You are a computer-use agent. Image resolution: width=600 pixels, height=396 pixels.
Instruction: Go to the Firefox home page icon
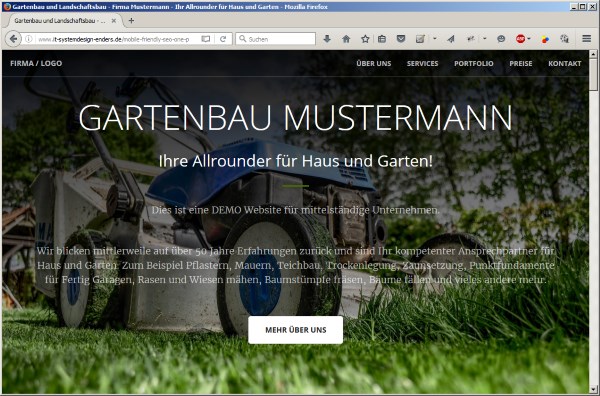click(x=346, y=39)
